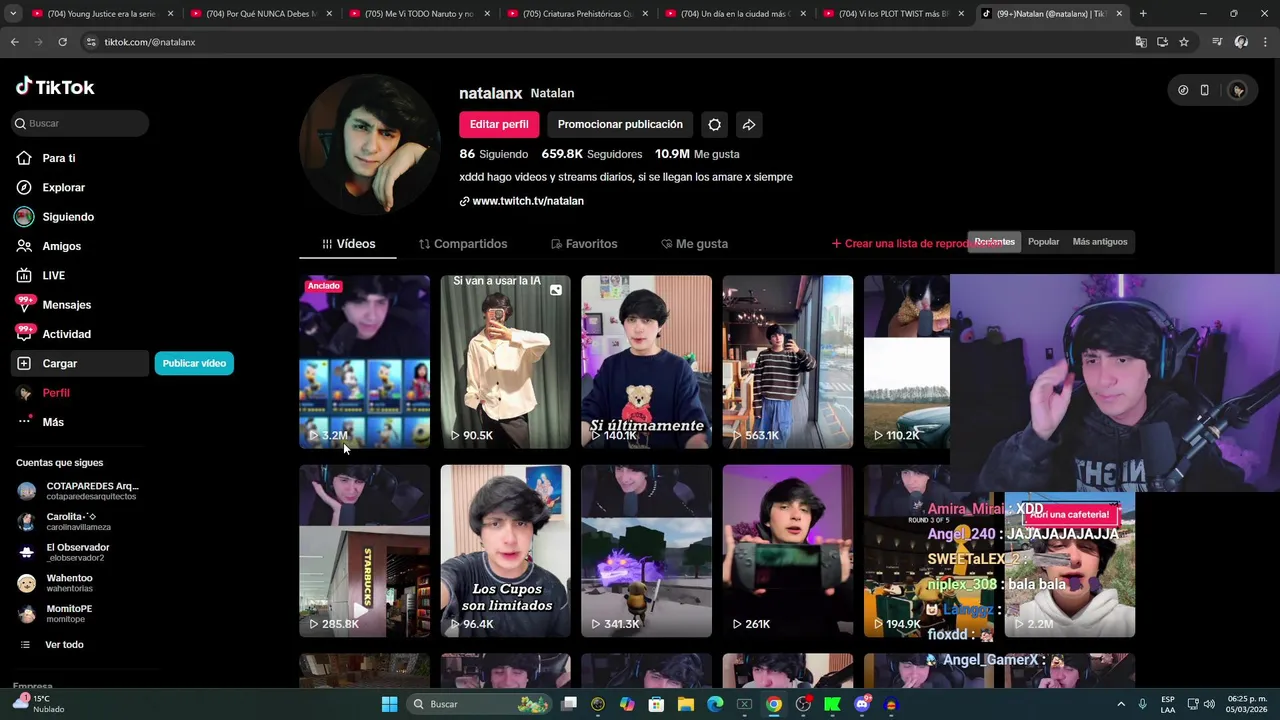The width and height of the screenshot is (1280, 720).
Task: Open Chrome three-dot menu
Action: (x=1265, y=42)
